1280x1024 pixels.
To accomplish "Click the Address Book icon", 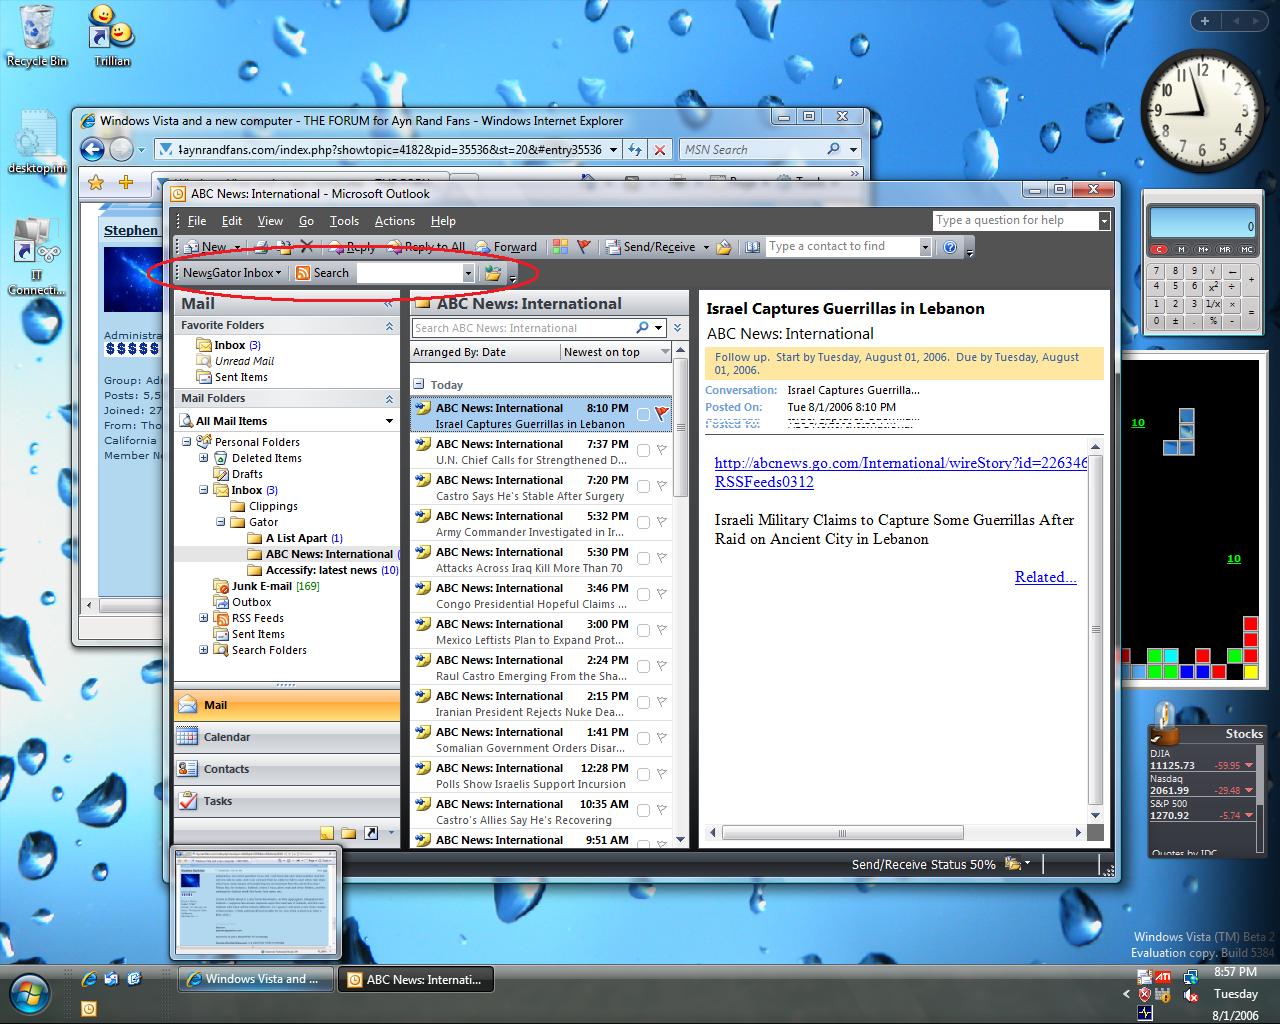I will point(752,247).
